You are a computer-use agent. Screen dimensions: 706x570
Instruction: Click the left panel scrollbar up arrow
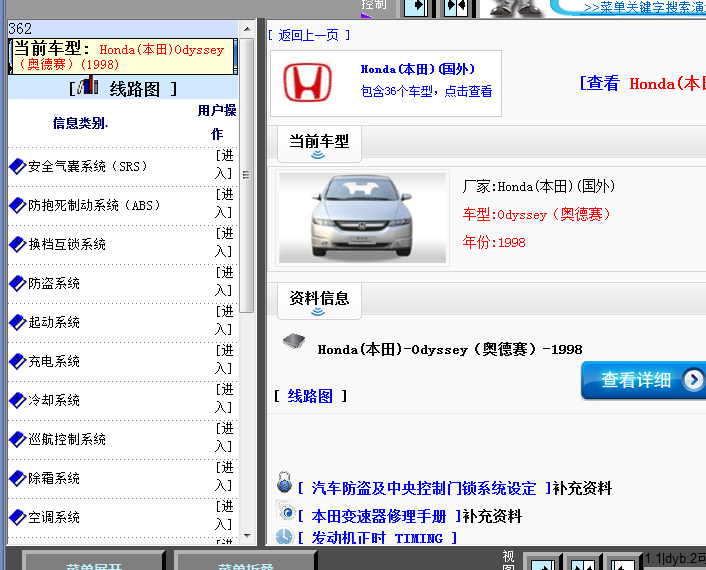pos(247,29)
